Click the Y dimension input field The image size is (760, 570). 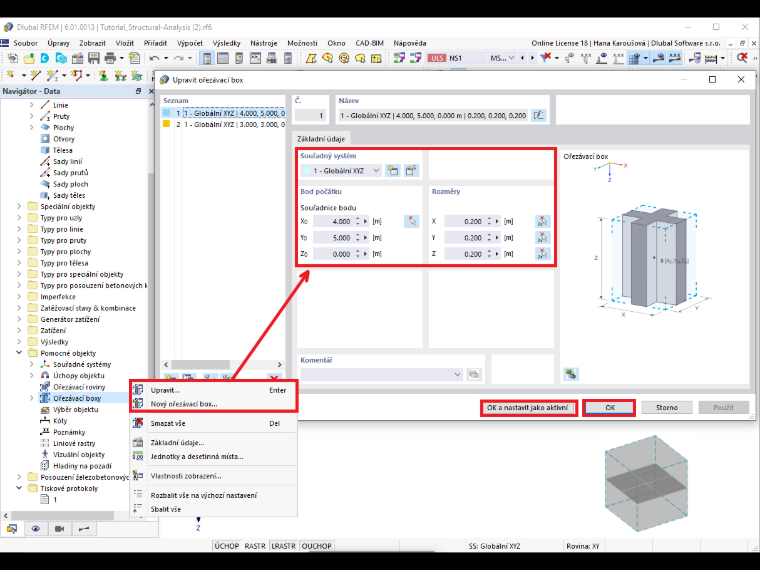point(465,238)
